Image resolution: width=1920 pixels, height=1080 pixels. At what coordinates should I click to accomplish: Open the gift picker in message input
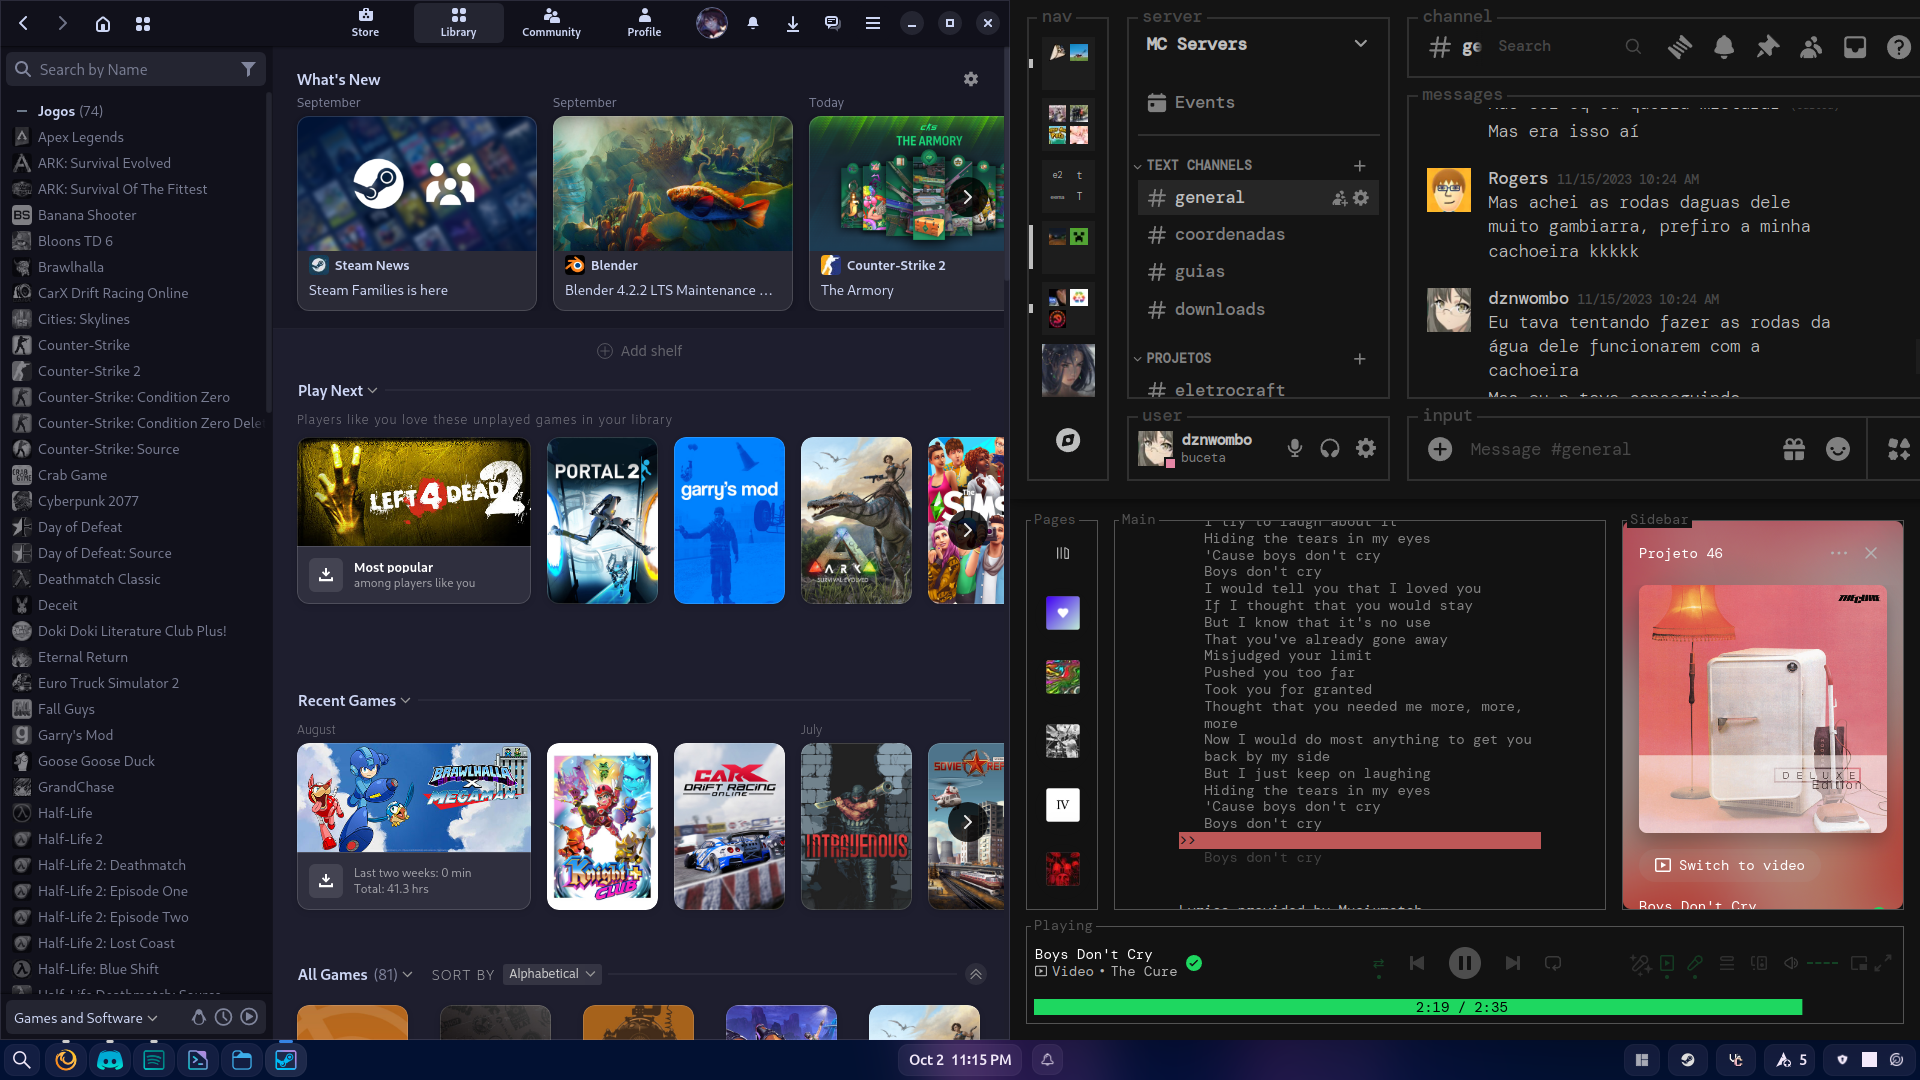pos(1793,449)
